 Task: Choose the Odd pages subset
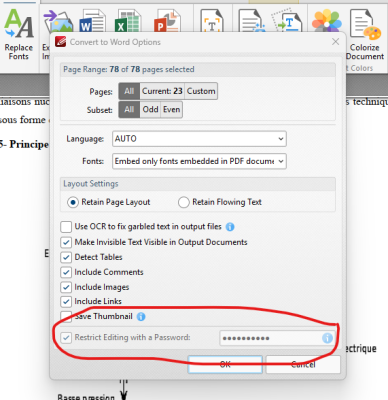coord(150,109)
